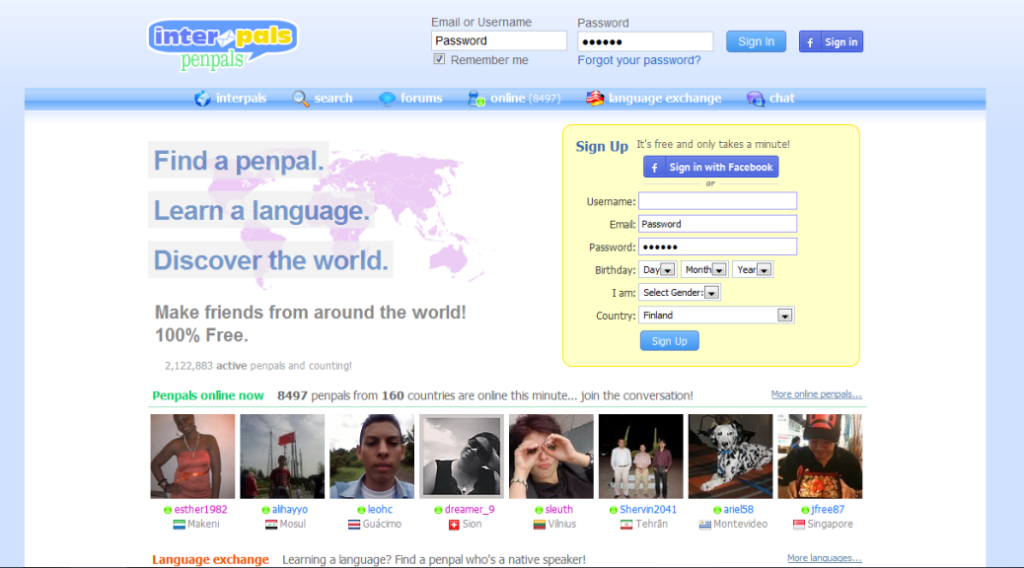Screen dimensions: 1024x568
Task: Click the flag icon beside Makeni
Action: click(179, 524)
